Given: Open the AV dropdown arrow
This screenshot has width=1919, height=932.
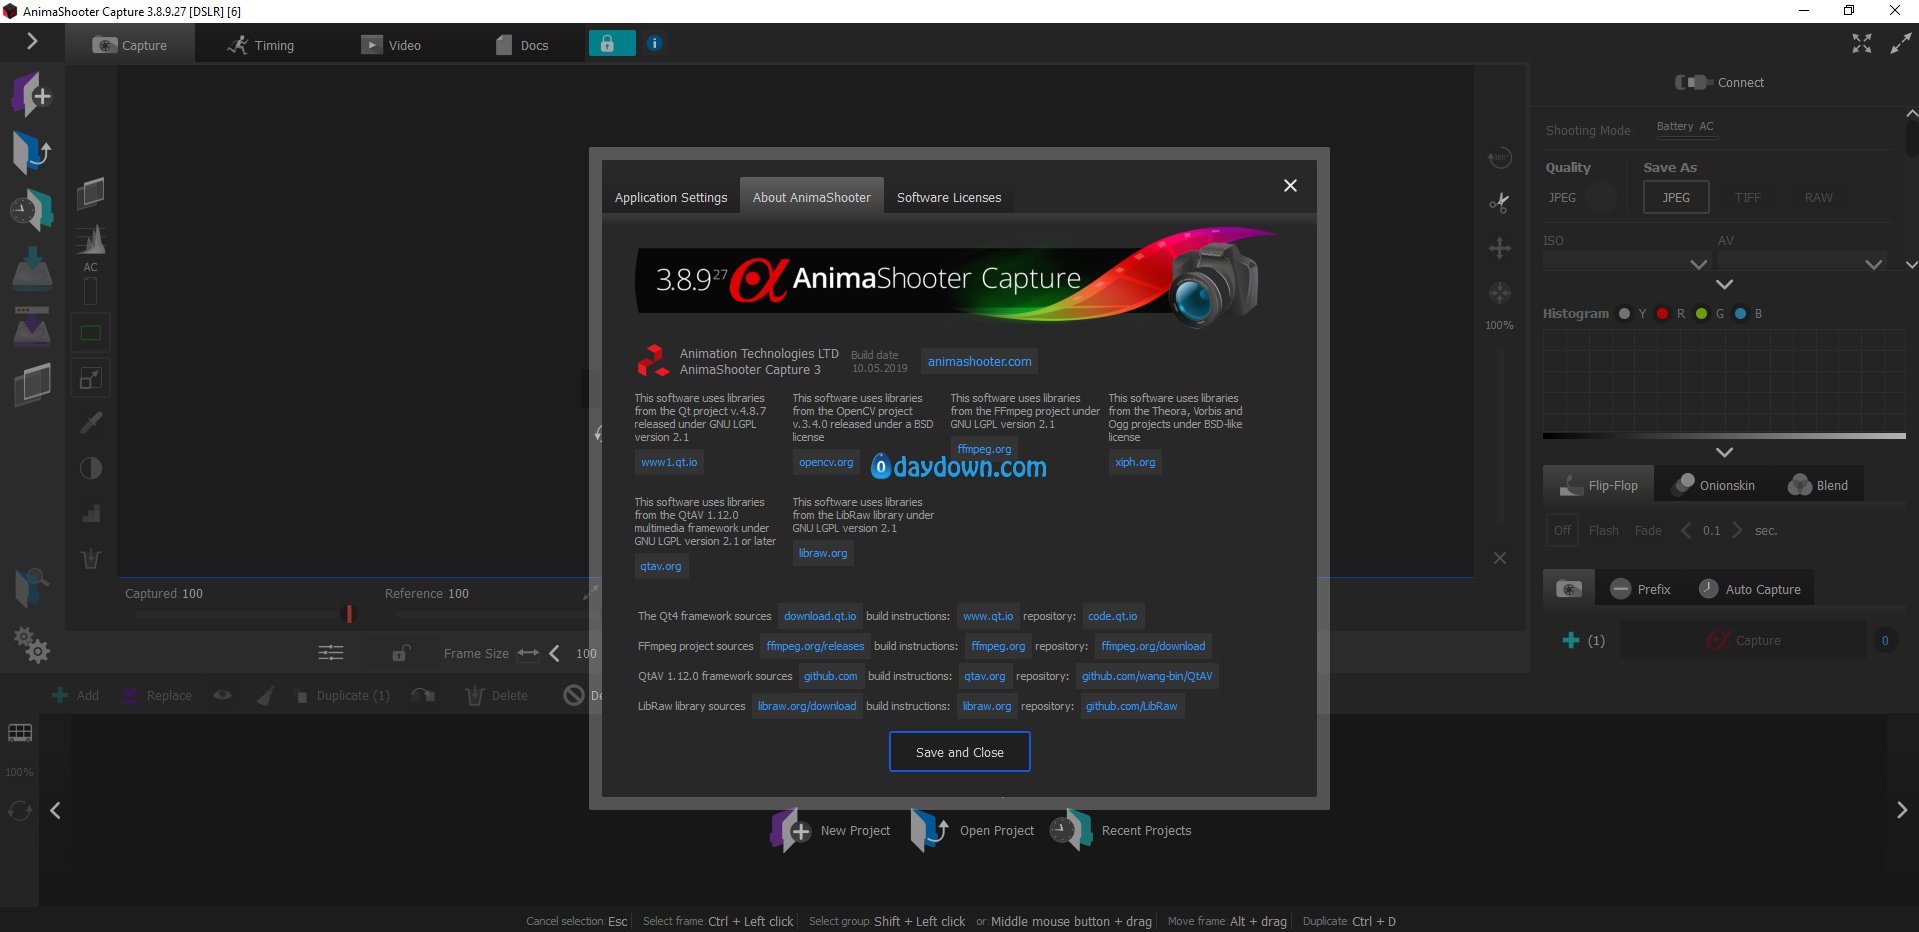Looking at the screenshot, I should (x=1873, y=265).
